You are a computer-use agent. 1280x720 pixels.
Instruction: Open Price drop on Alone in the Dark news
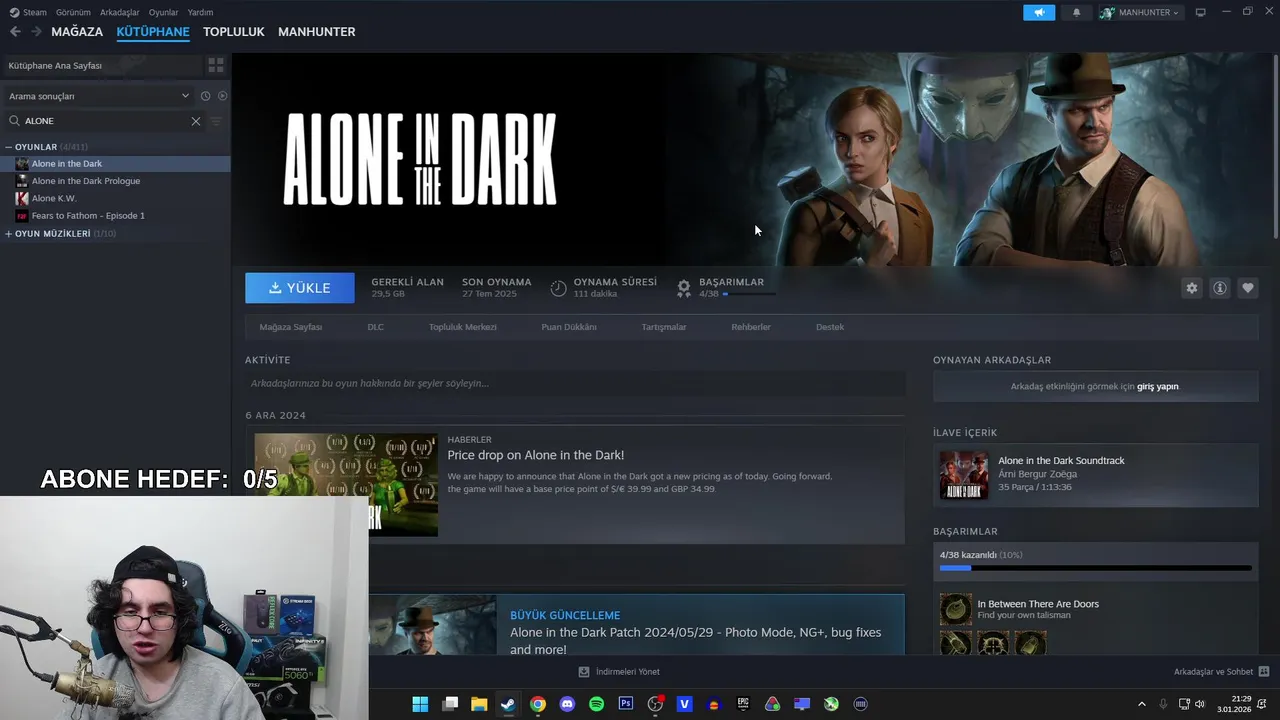click(x=536, y=455)
